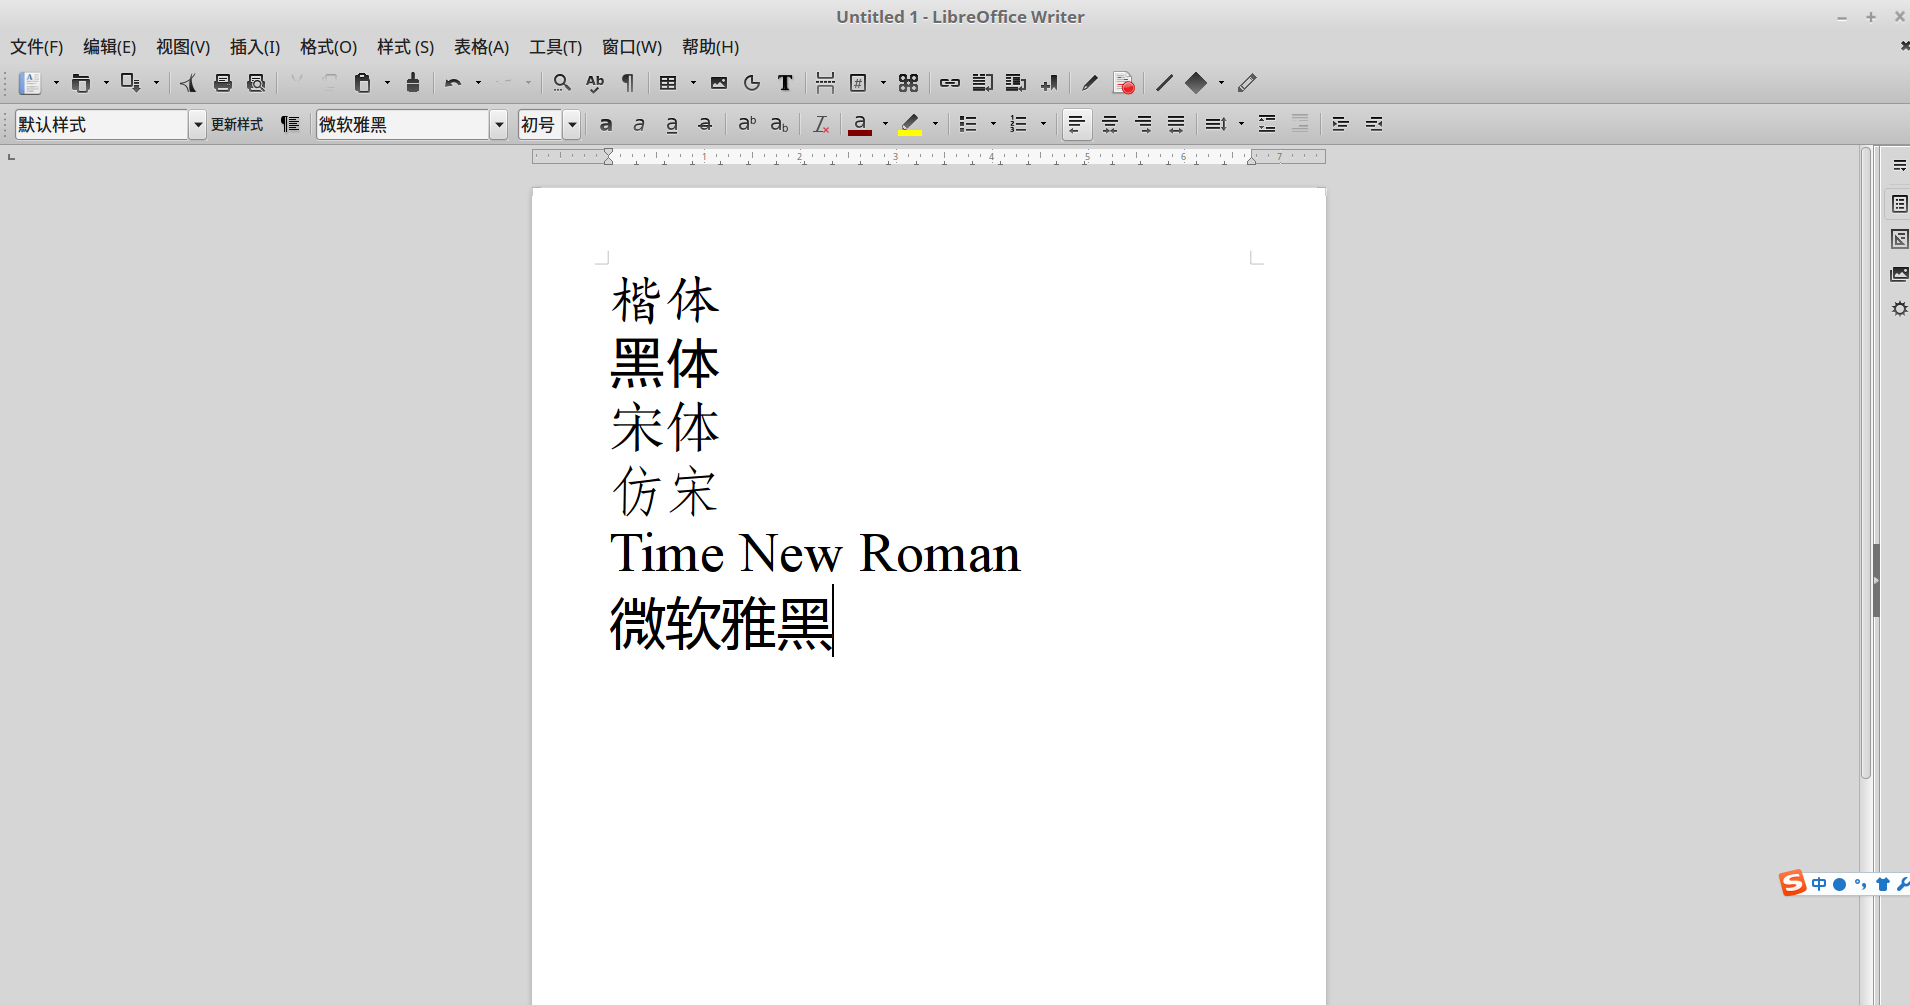Toggle subscript formatting
This screenshot has width=1910, height=1005.
[779, 124]
